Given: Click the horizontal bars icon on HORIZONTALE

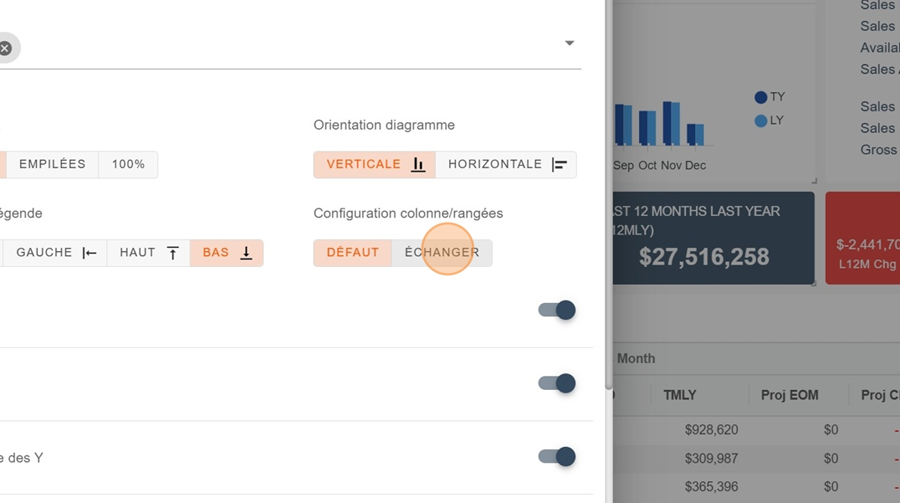Looking at the screenshot, I should tap(560, 165).
